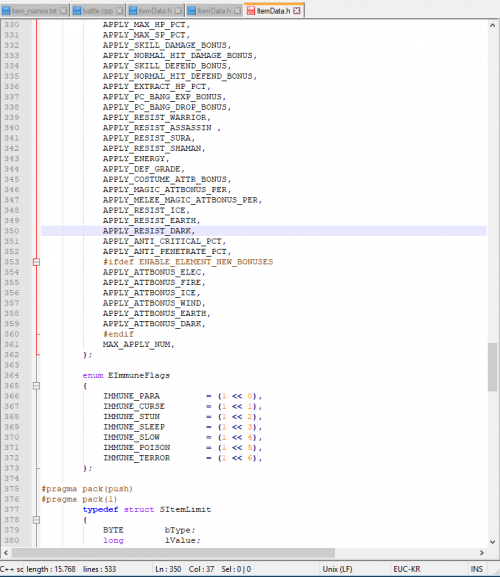
Task: Click the horizontal scrollbar left arrow
Action: (6, 553)
